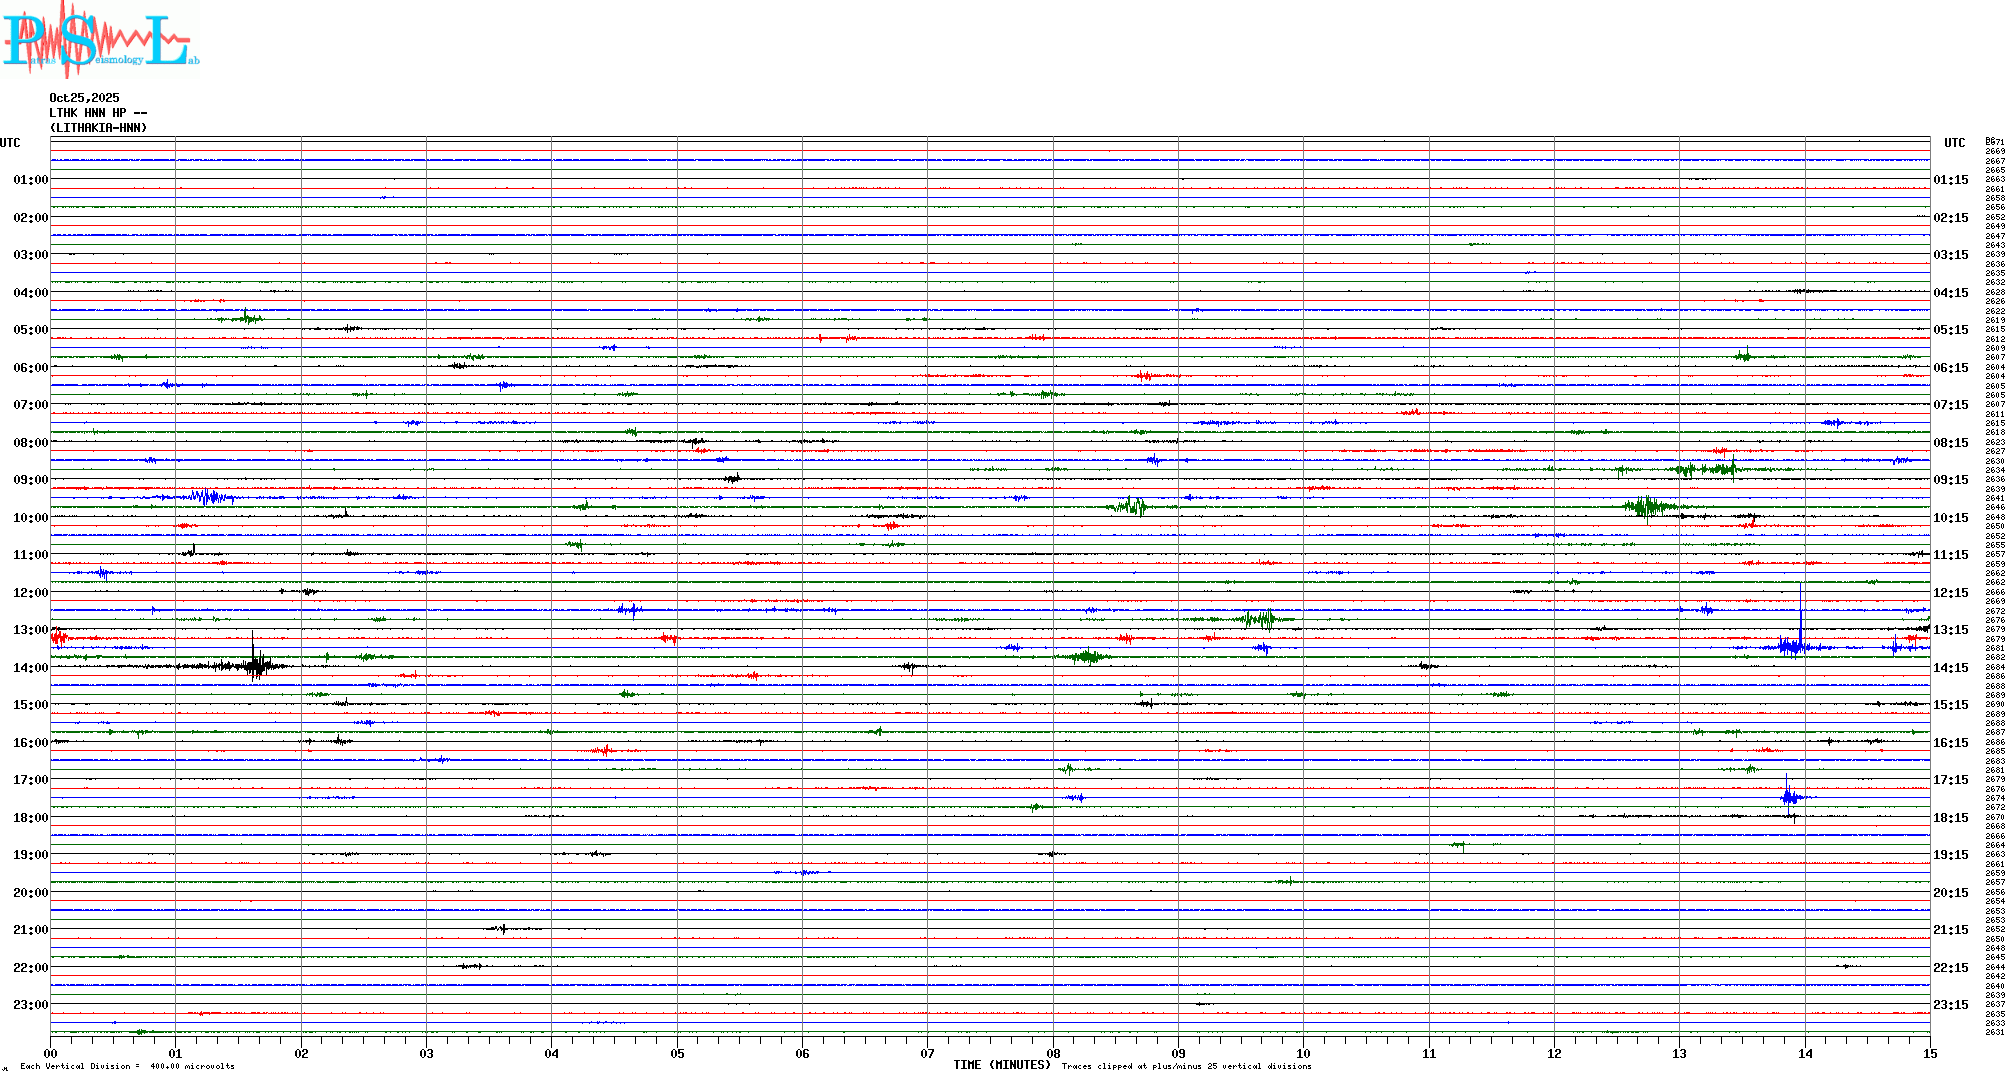The image size is (2010, 1080).
Task: Click the TIME (MINUTES) axis title
Action: [1001, 1065]
